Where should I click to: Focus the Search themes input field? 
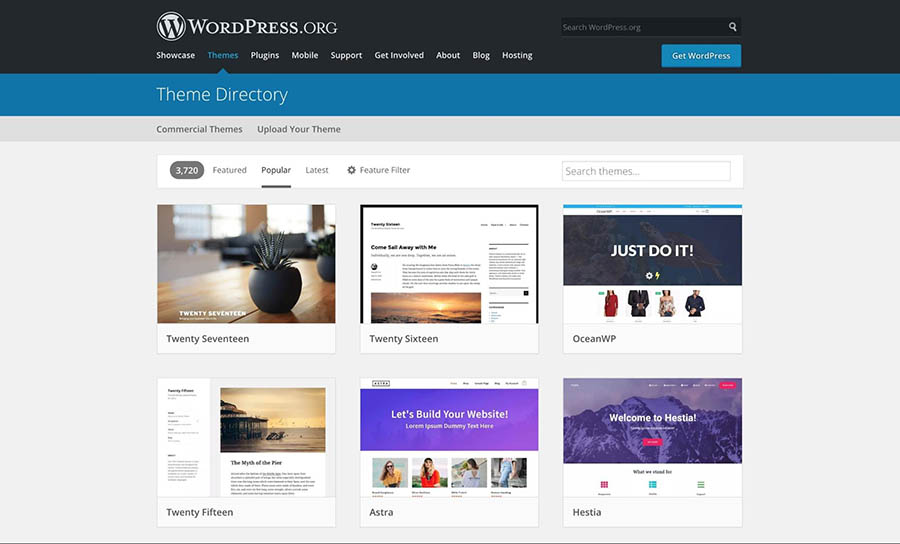[x=646, y=171]
